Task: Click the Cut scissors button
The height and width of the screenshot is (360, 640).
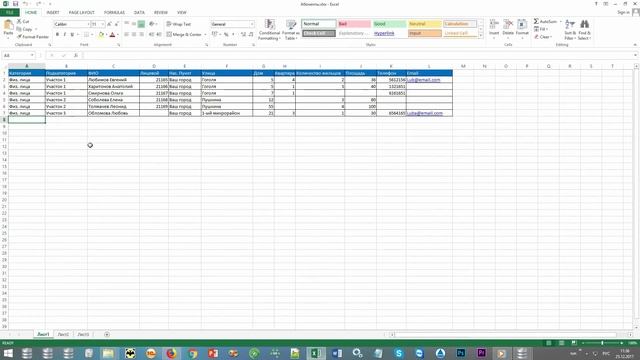Action: click(x=23, y=21)
